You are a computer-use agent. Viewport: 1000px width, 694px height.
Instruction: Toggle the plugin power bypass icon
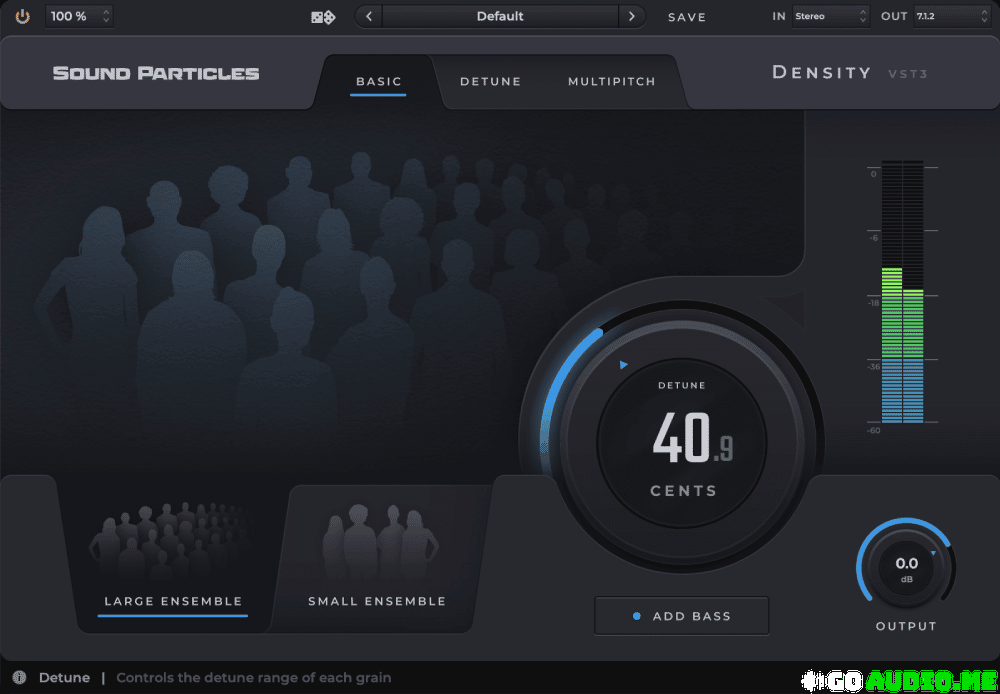pyautogui.click(x=23, y=17)
